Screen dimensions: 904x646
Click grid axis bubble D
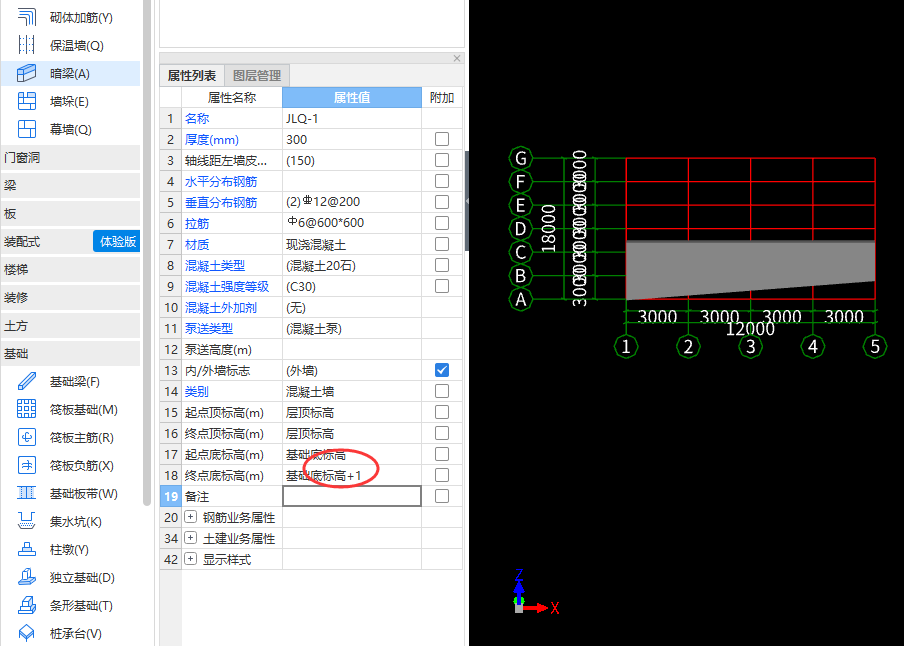521,228
